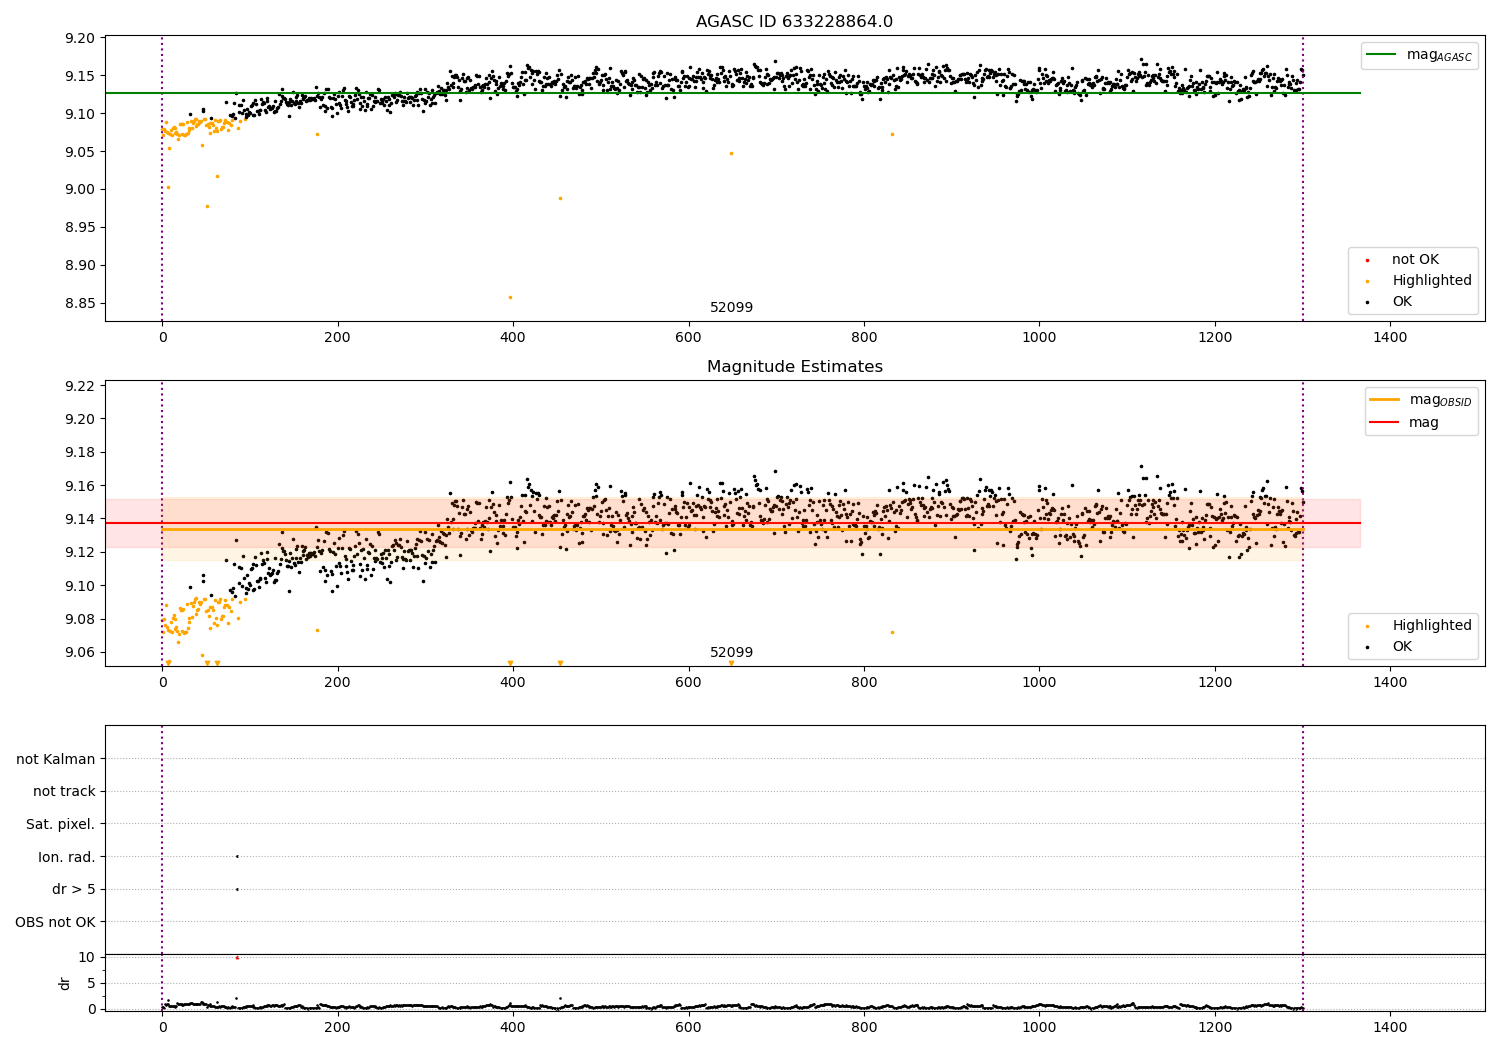Click the title 'AGASC ID 633228864.0'
This screenshot has width=1500, height=1050.
tap(794, 22)
